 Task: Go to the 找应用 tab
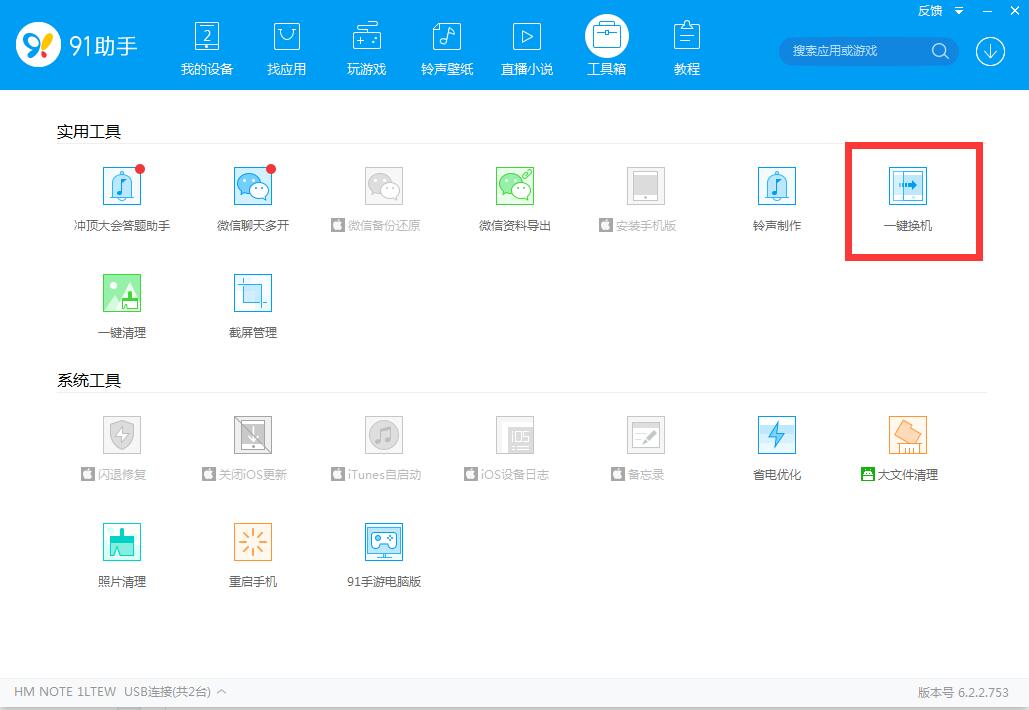pyautogui.click(x=287, y=48)
